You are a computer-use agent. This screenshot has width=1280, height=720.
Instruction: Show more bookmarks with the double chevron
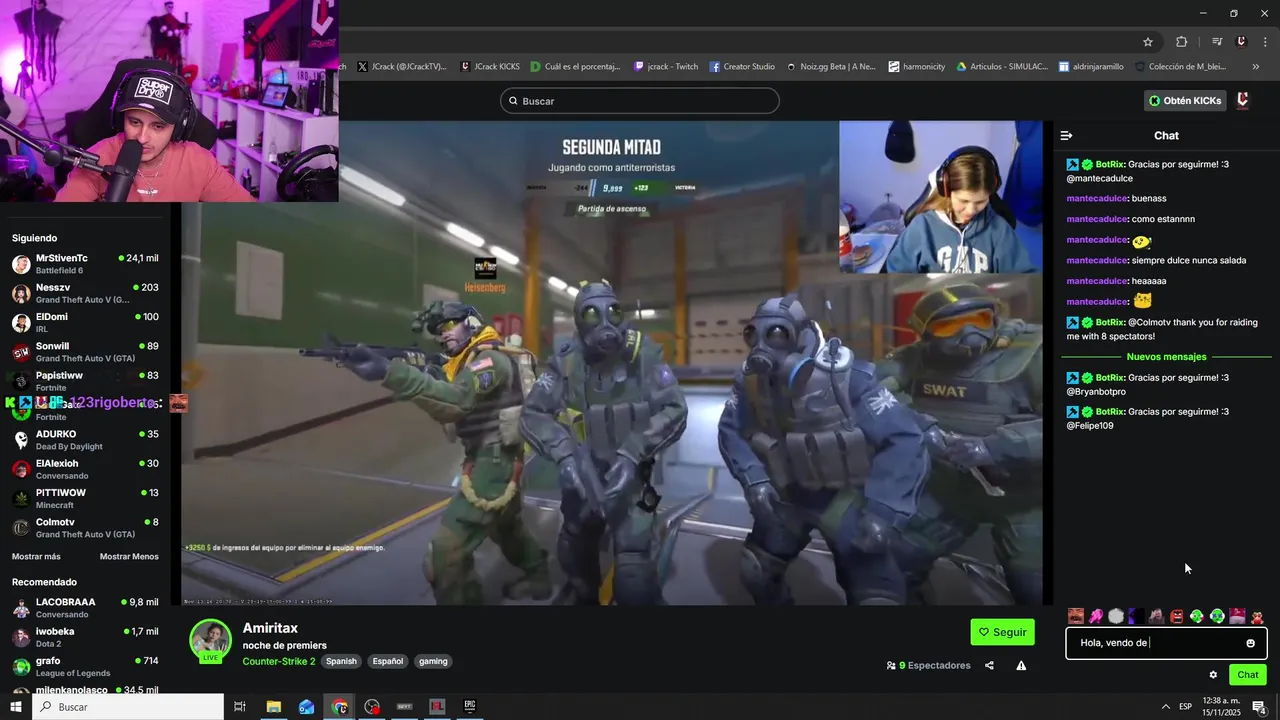click(1256, 67)
